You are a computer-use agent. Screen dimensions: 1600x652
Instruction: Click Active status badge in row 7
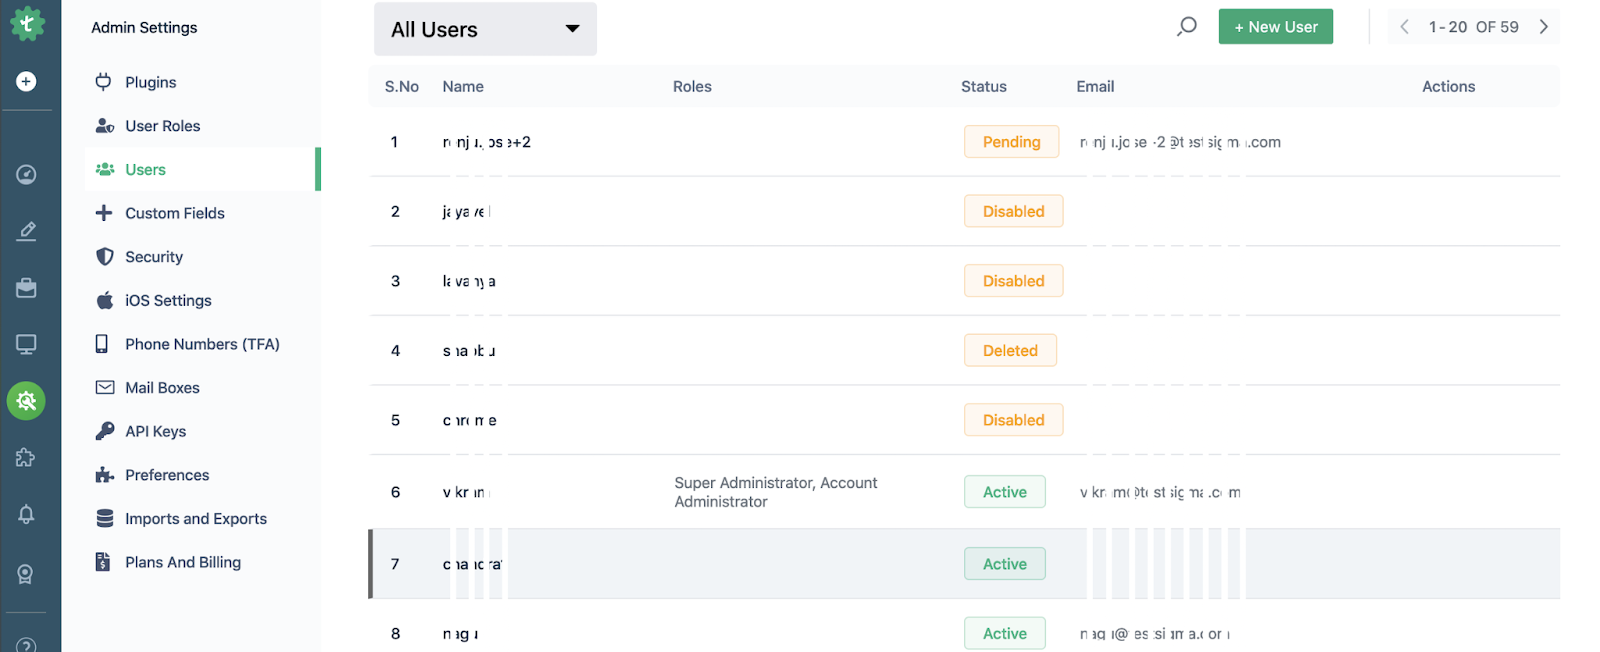tap(1005, 564)
